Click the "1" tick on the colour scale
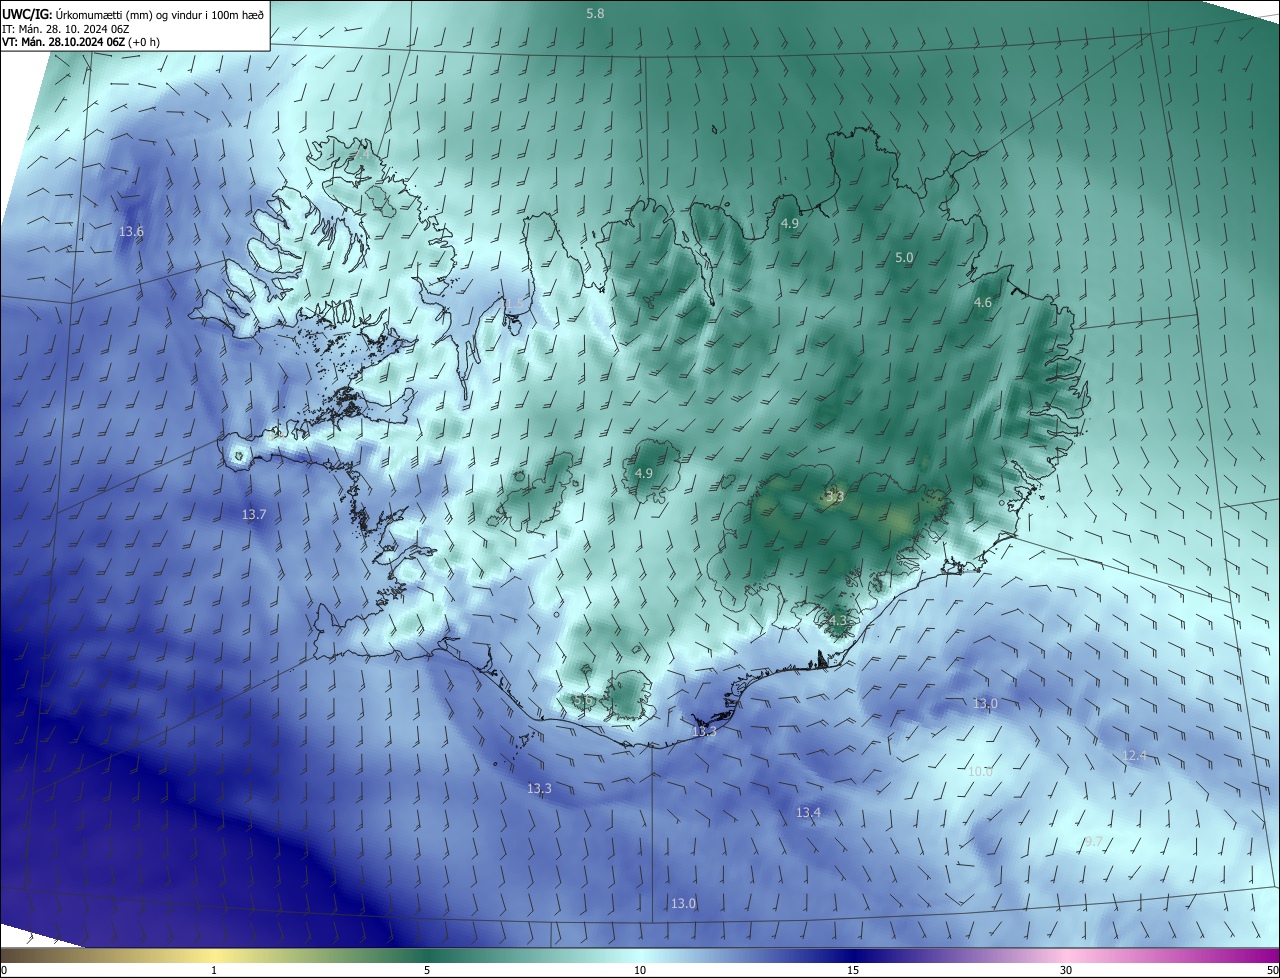Screen dimensions: 1280x978 (214, 970)
